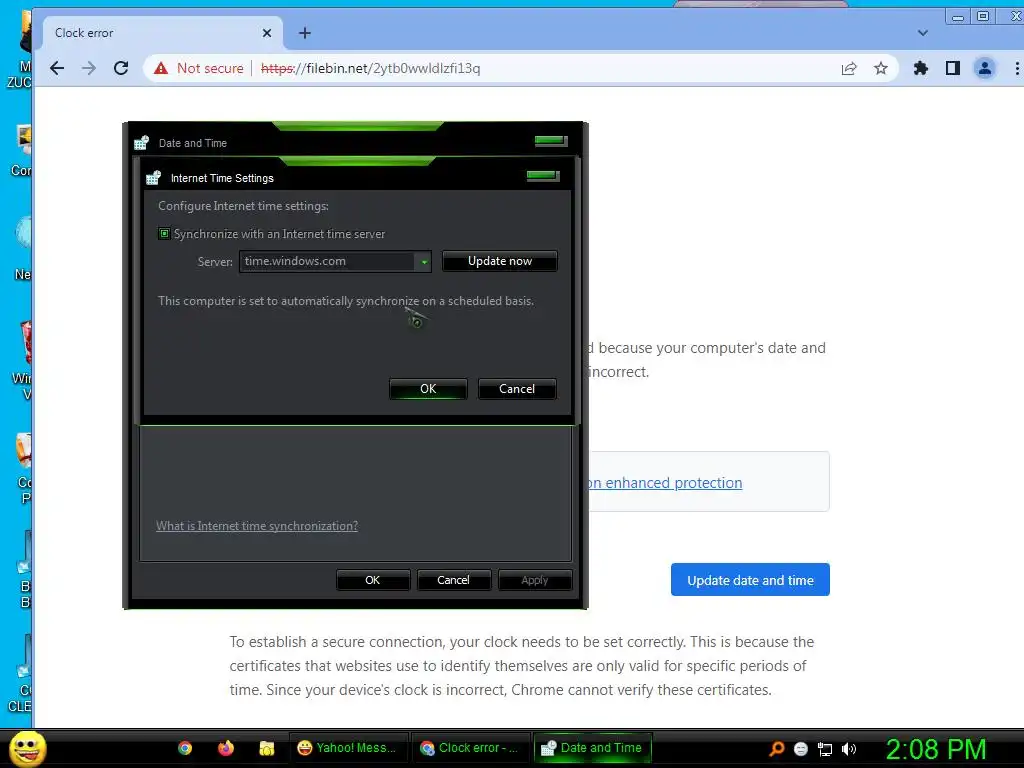The width and height of the screenshot is (1024, 768).
Task: Open a new Chrome tab
Action: tap(305, 33)
